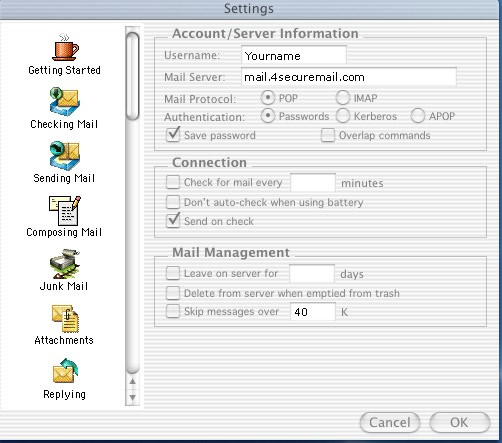The height and width of the screenshot is (443, 502).
Task: Click the Skip messages over size field
Action: (x=313, y=312)
